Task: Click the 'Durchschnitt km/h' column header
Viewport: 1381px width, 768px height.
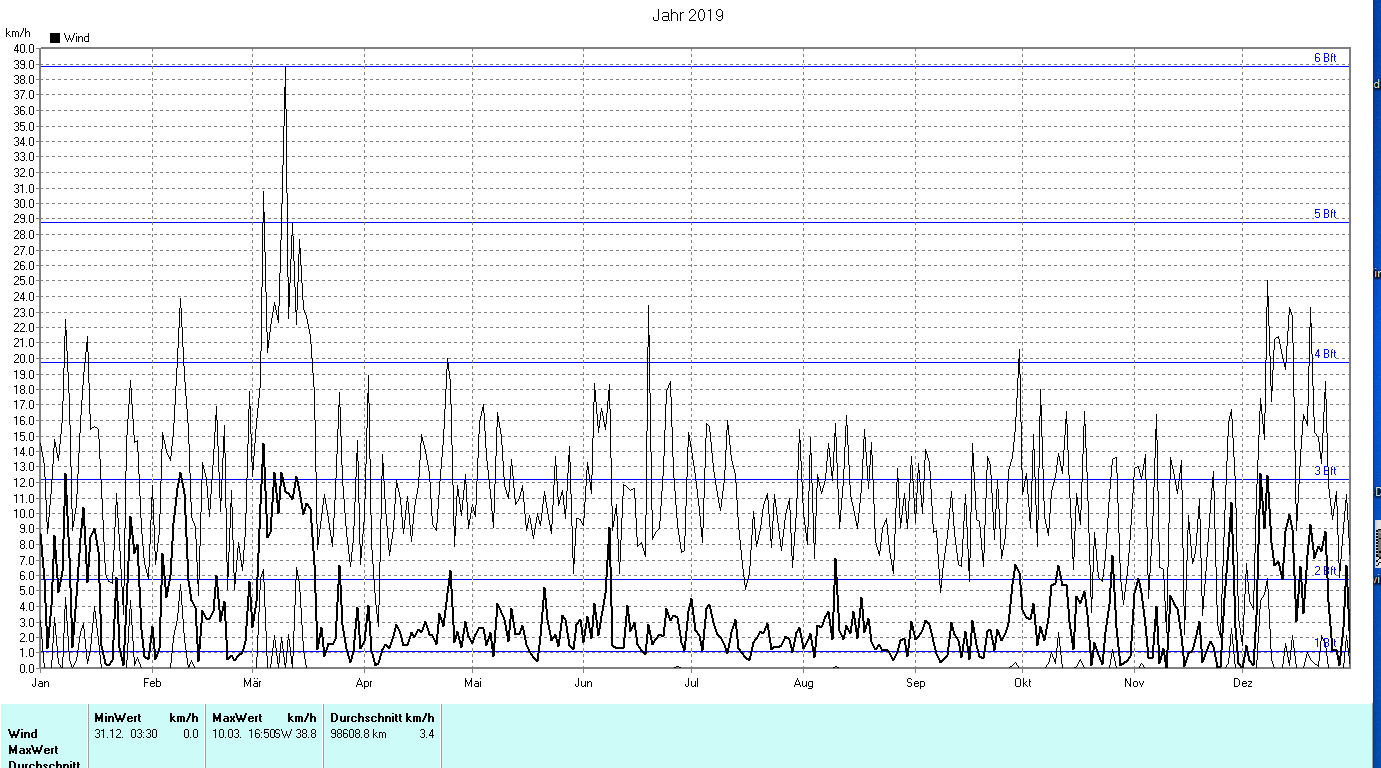Action: point(382,718)
